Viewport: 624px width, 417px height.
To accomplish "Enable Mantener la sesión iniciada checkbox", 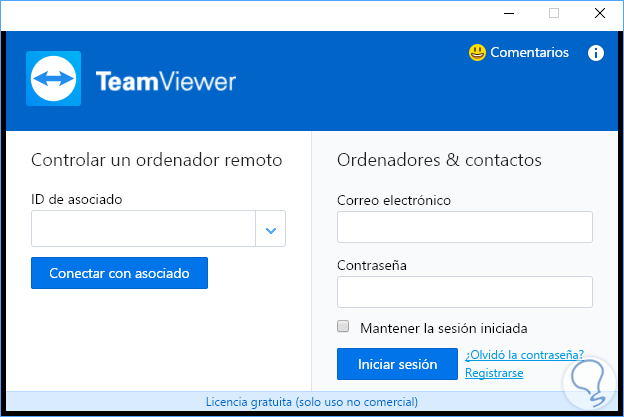I will (x=343, y=327).
